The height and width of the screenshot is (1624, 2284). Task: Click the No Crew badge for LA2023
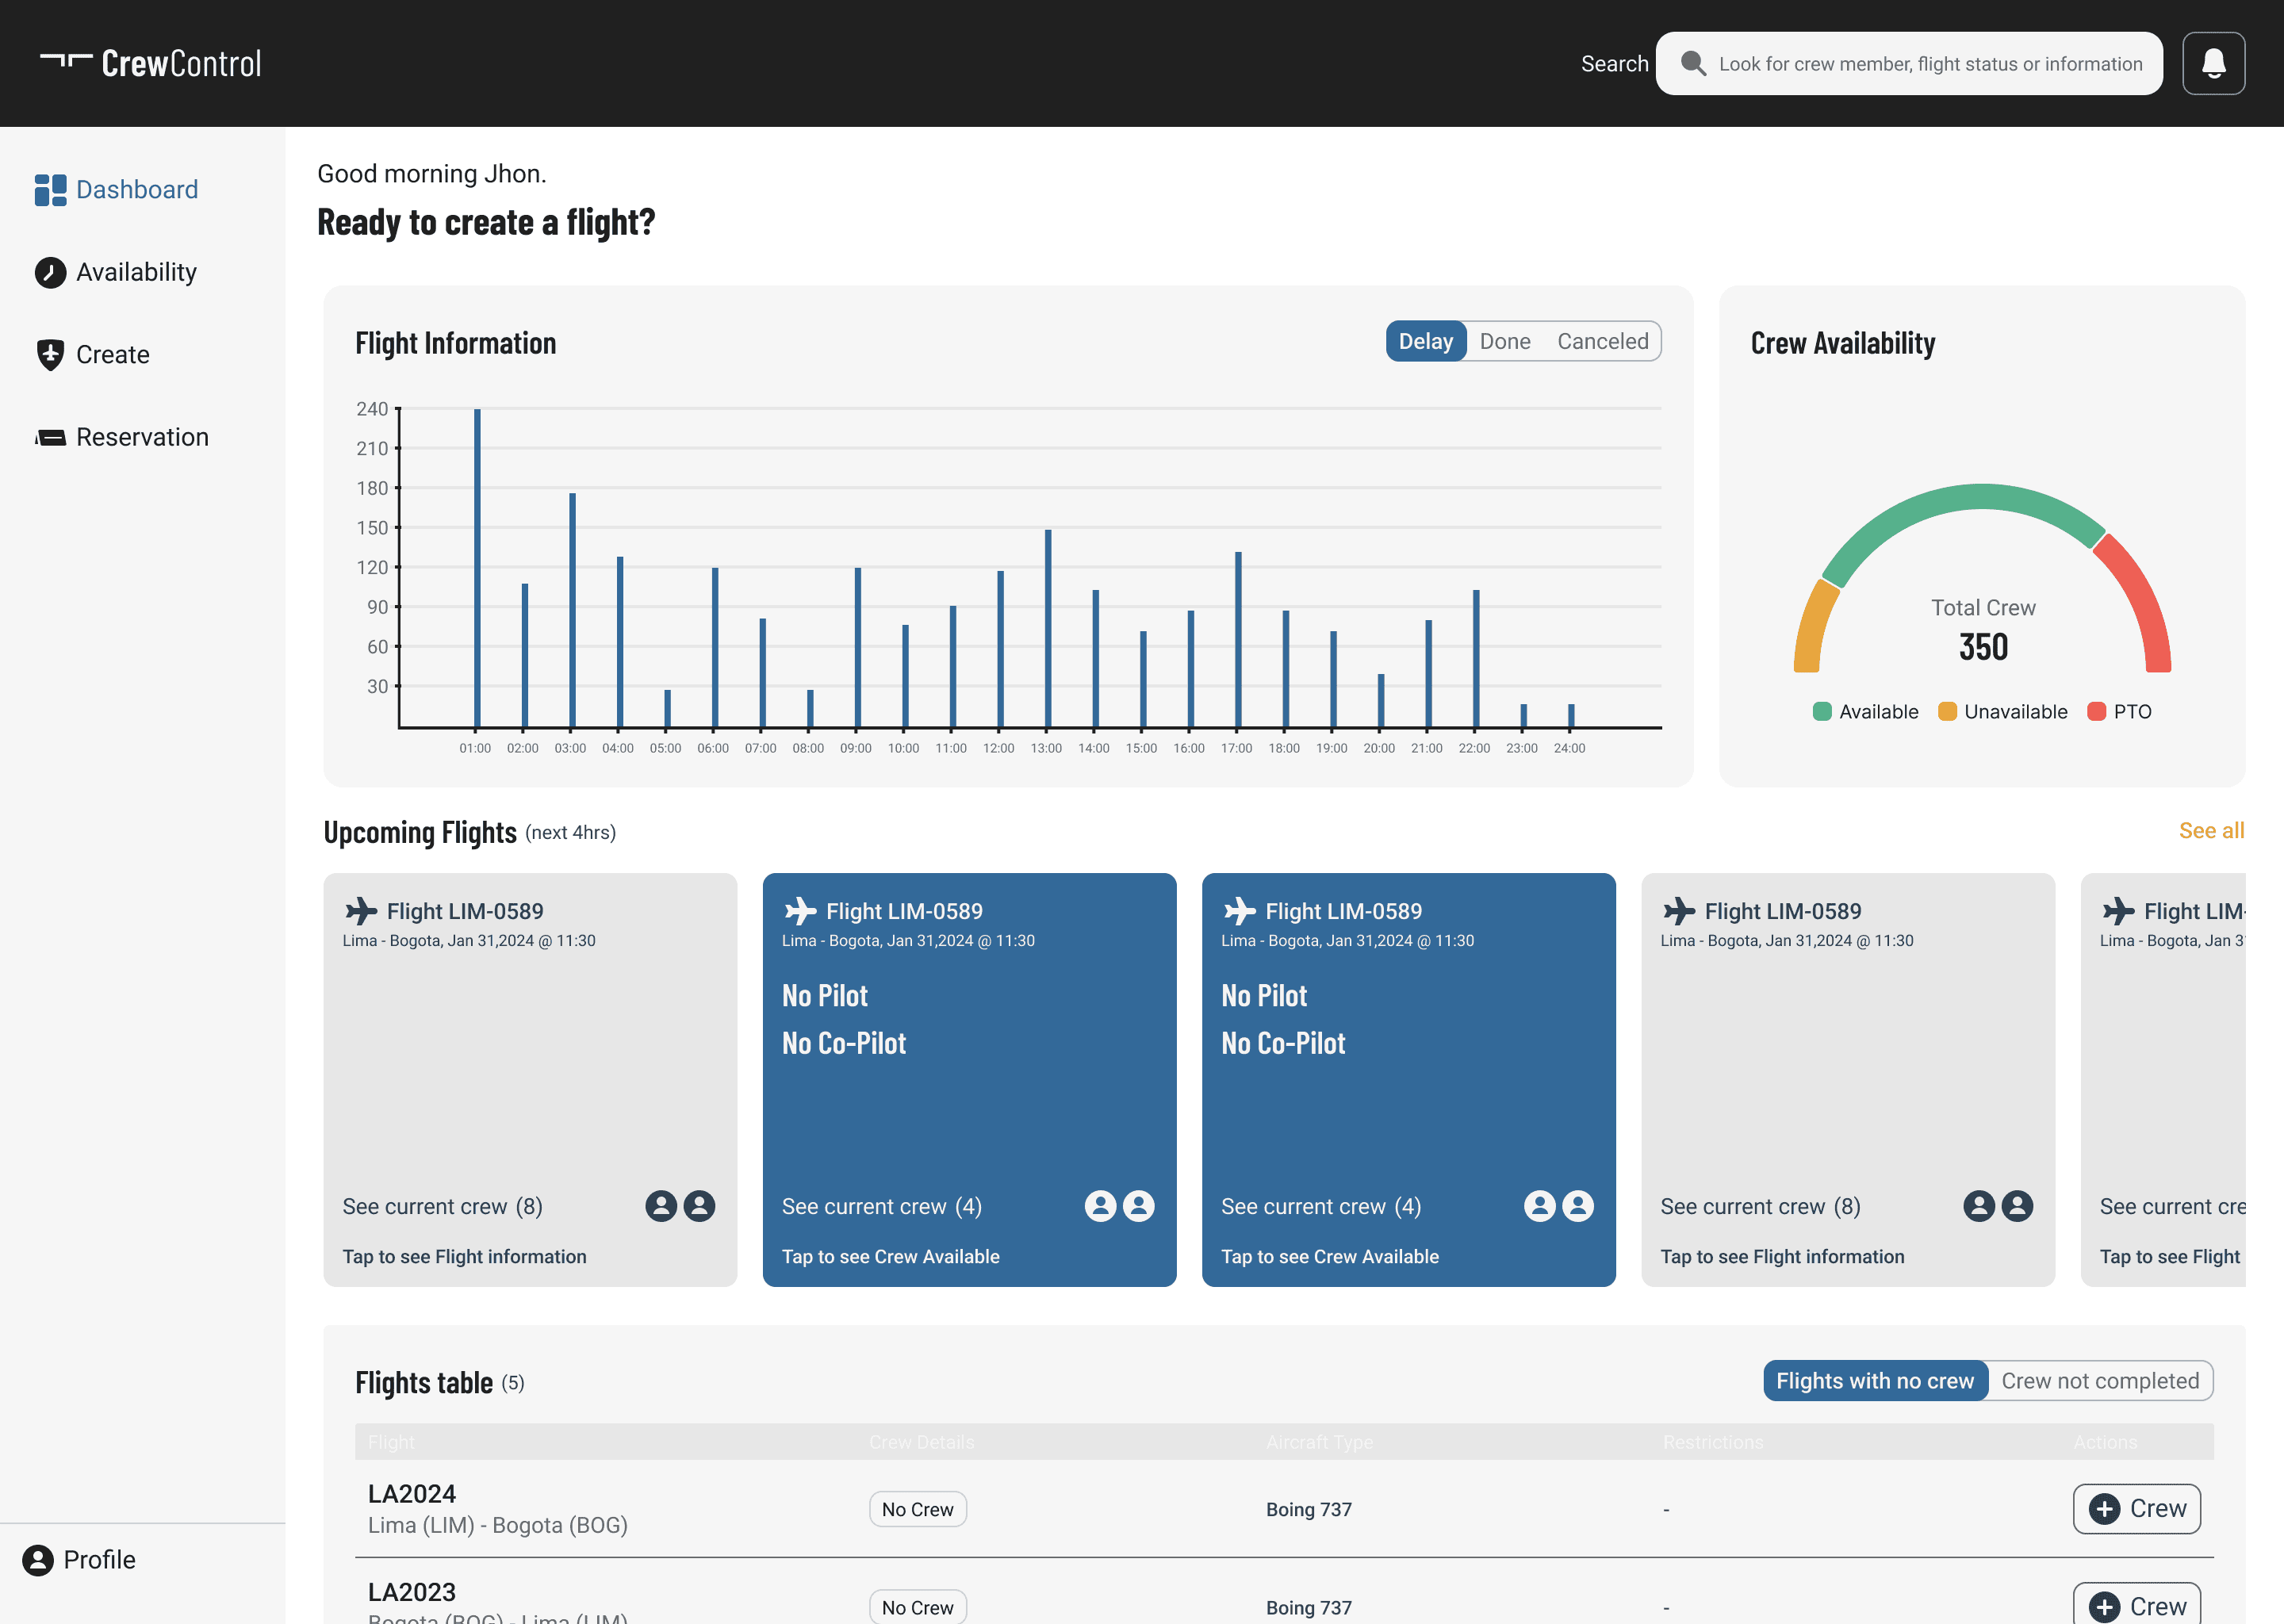click(x=917, y=1606)
